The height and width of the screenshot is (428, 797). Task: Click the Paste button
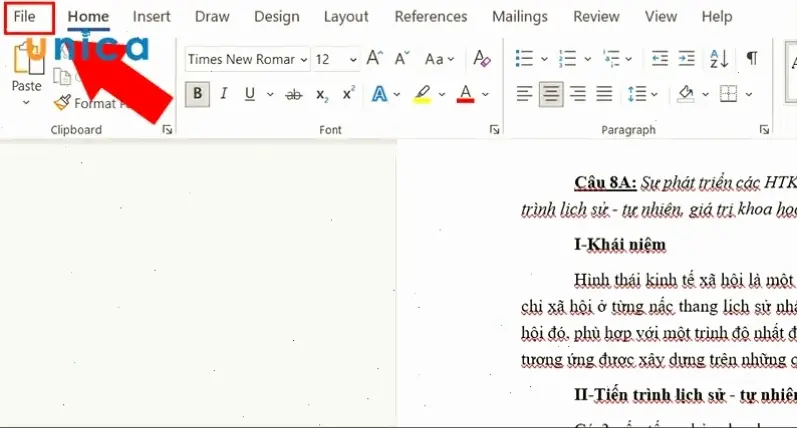click(26, 66)
